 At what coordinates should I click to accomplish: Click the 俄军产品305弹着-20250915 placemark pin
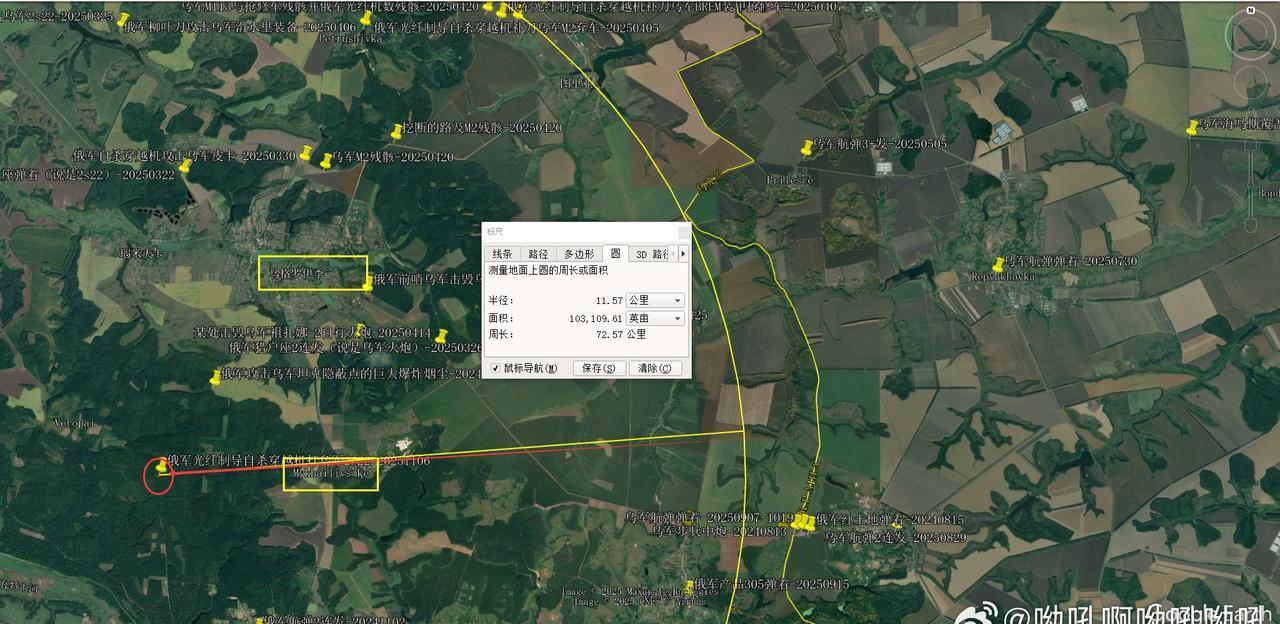point(689,587)
